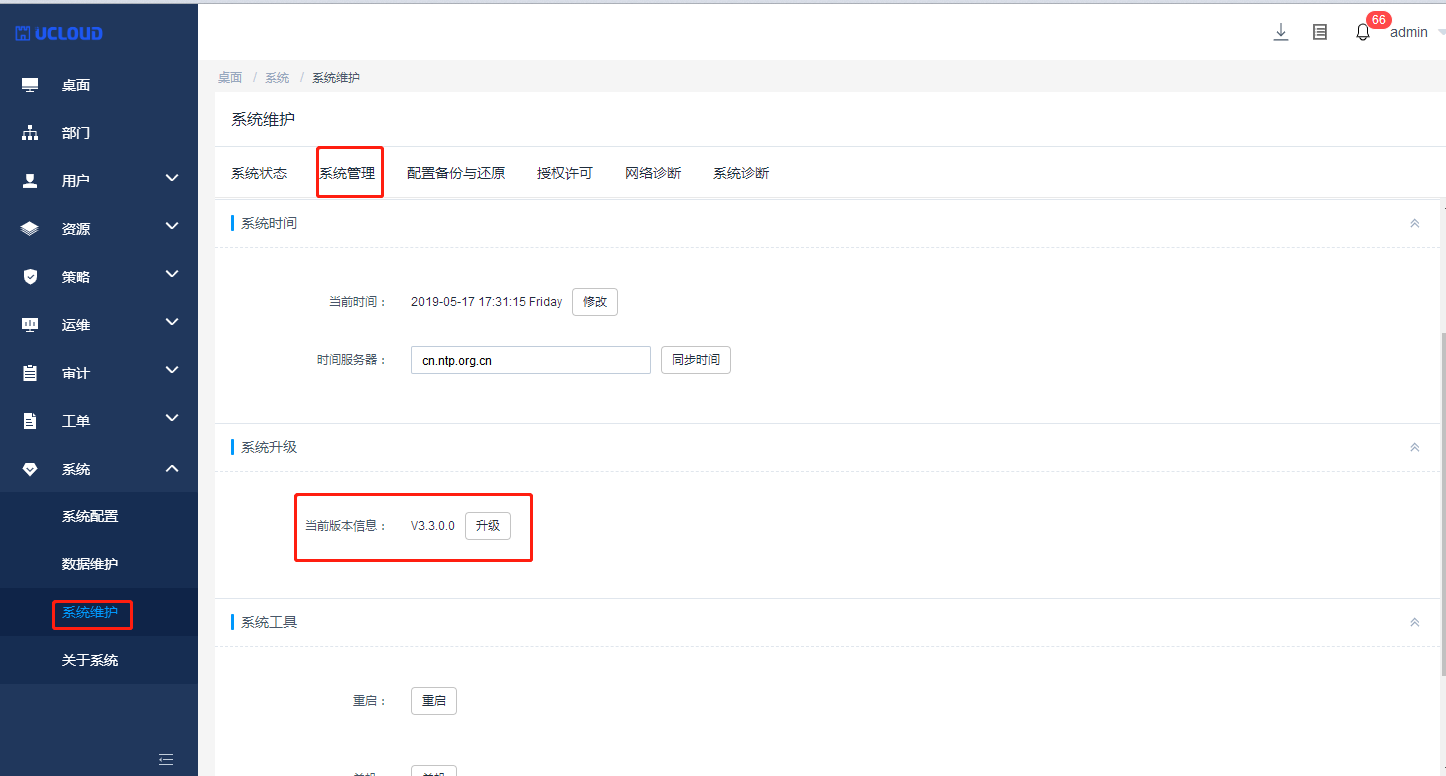Open the task list icon in header

point(1320,32)
